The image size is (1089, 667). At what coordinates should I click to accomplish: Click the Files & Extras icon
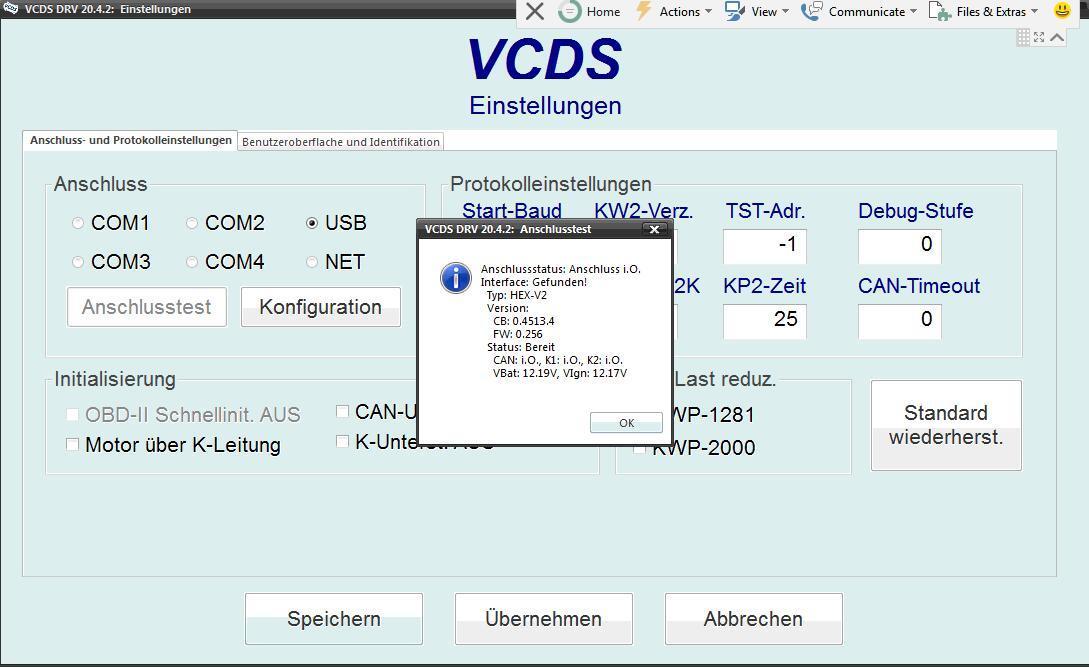[938, 12]
